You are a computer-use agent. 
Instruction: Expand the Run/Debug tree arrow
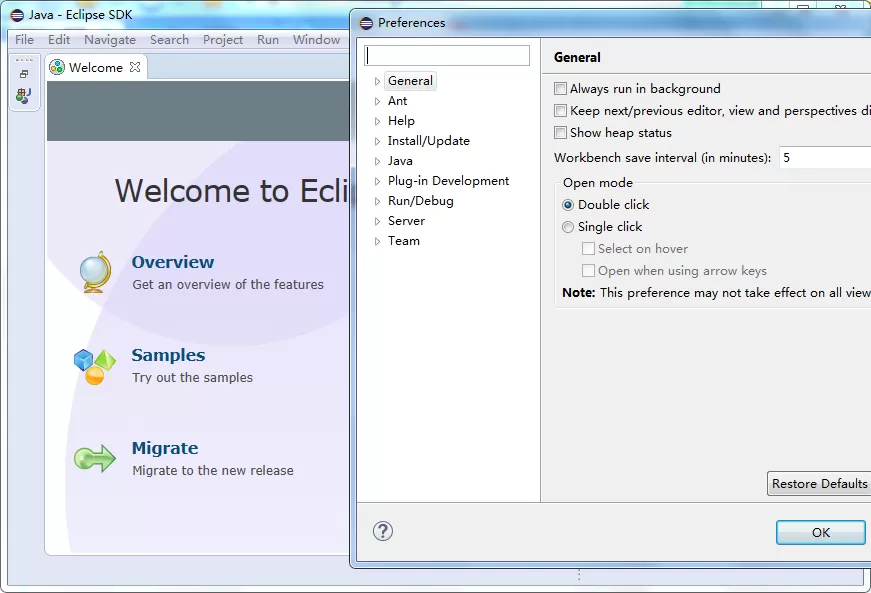(377, 202)
